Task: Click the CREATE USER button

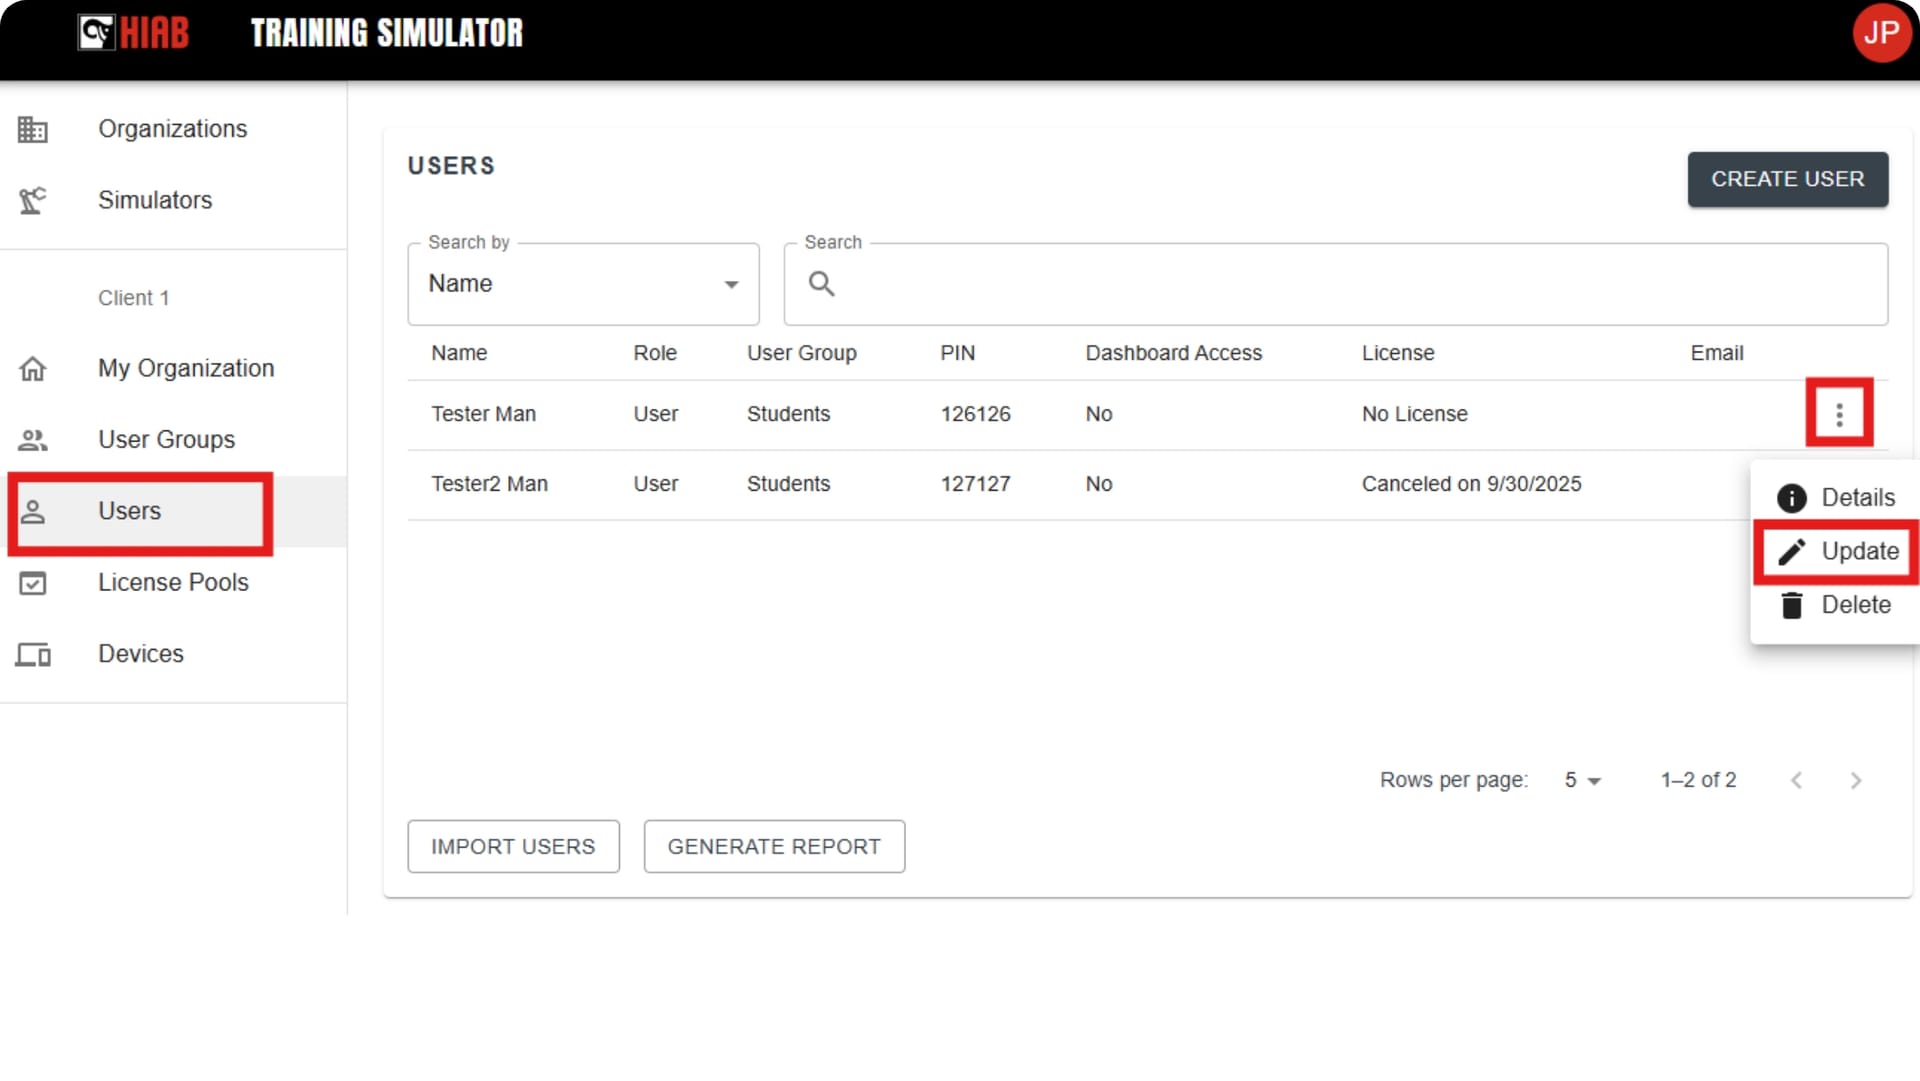Action: [x=1787, y=180]
